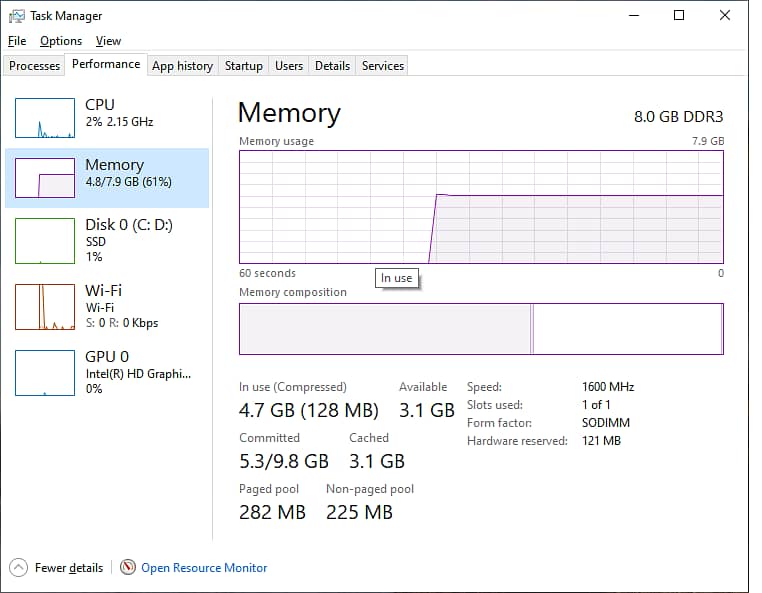Switch to the Details tab
Image resolution: width=762 pixels, height=593 pixels.
coord(332,66)
